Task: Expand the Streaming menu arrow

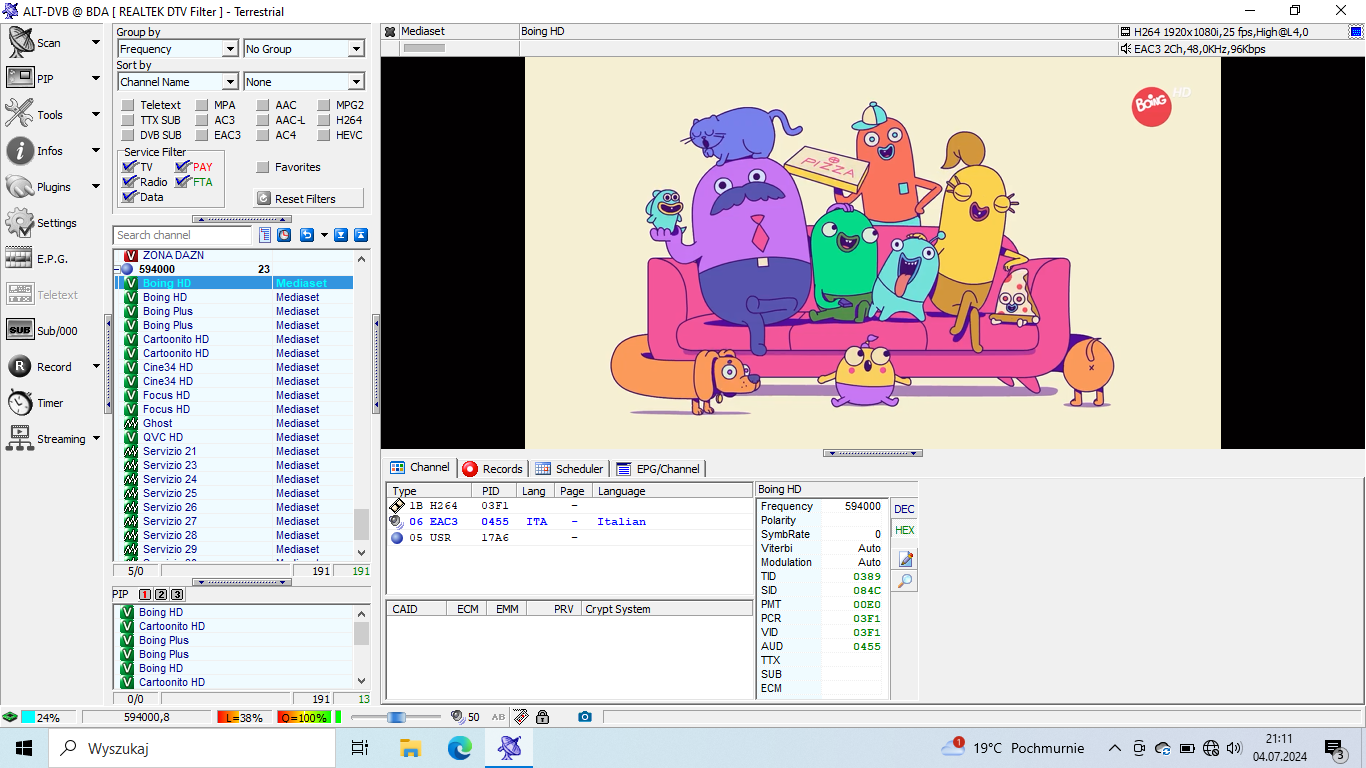Action: click(x=96, y=439)
